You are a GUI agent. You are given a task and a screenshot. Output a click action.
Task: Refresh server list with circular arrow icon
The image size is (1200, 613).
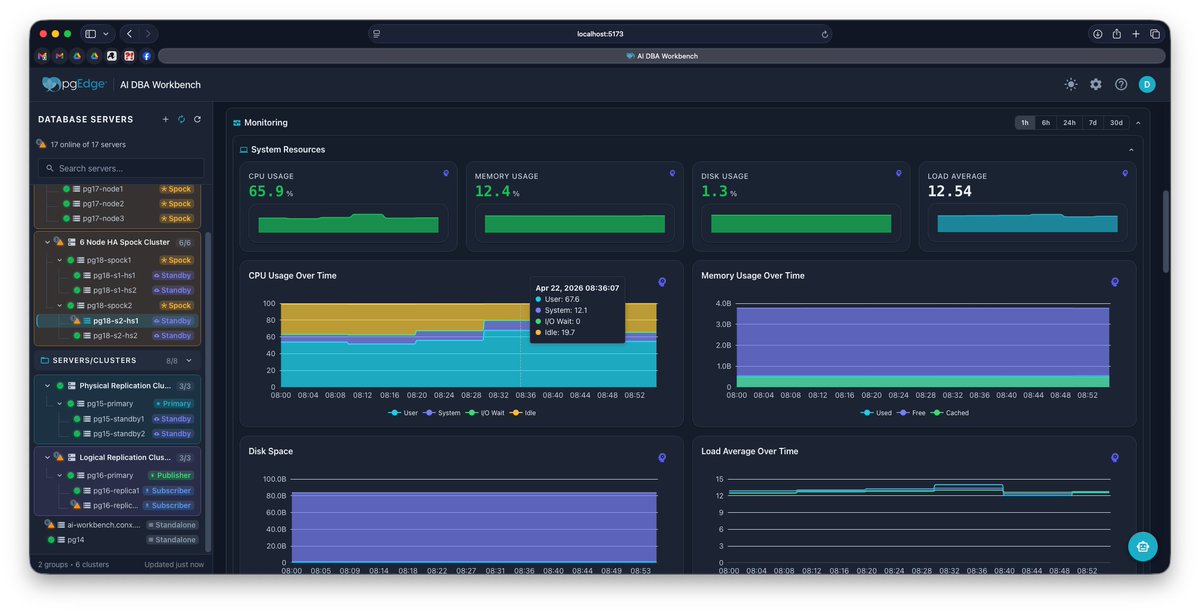click(x=197, y=119)
